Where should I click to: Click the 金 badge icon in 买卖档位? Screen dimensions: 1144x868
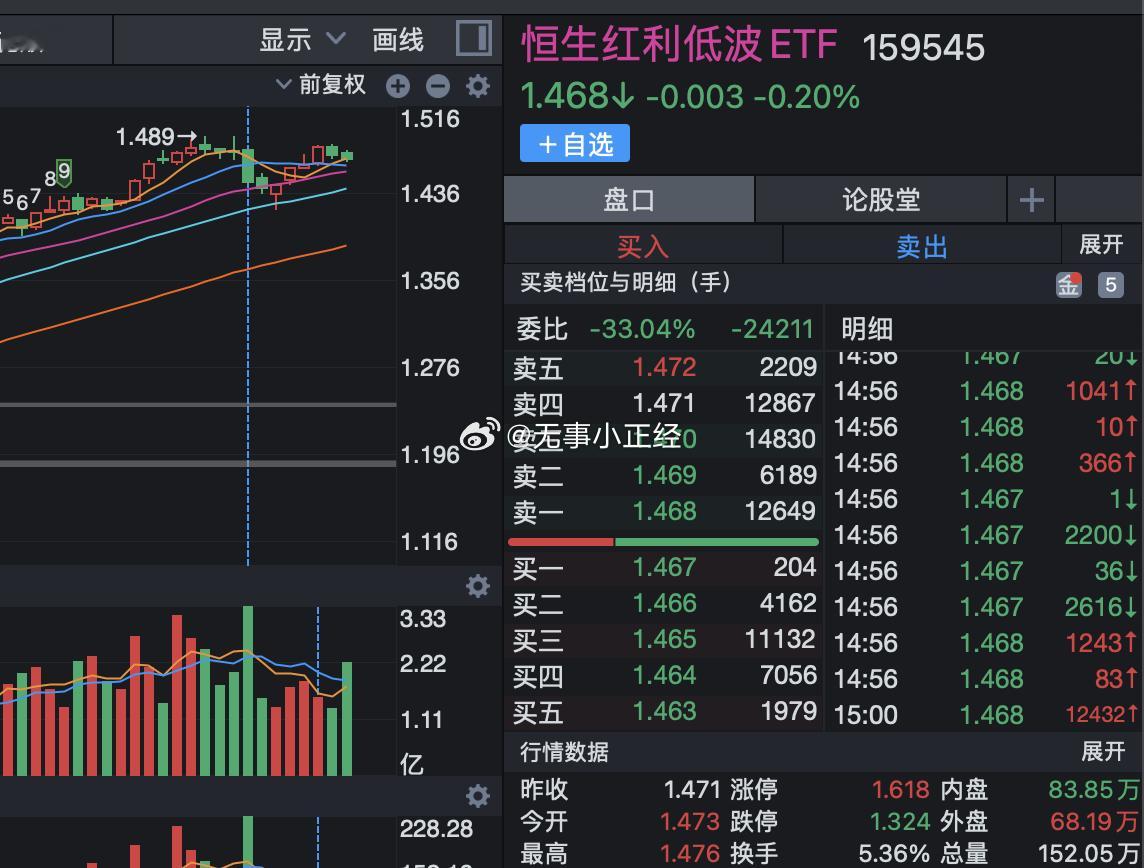(x=1069, y=284)
